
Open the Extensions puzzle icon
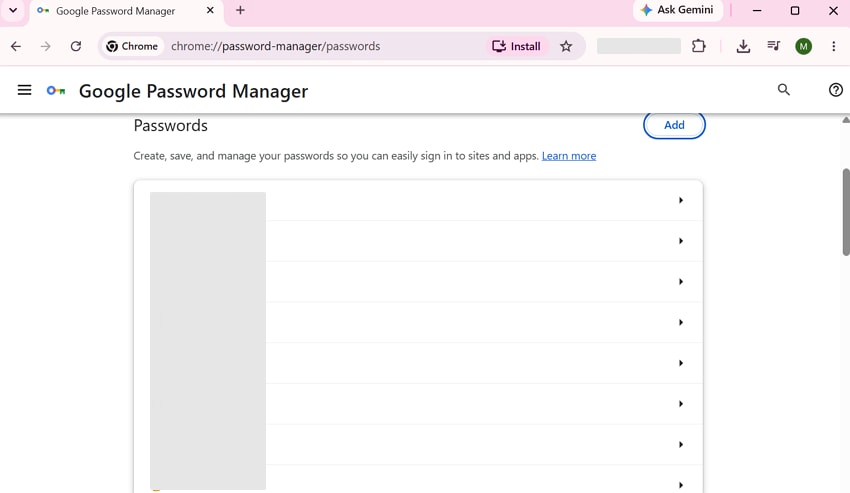coord(699,46)
